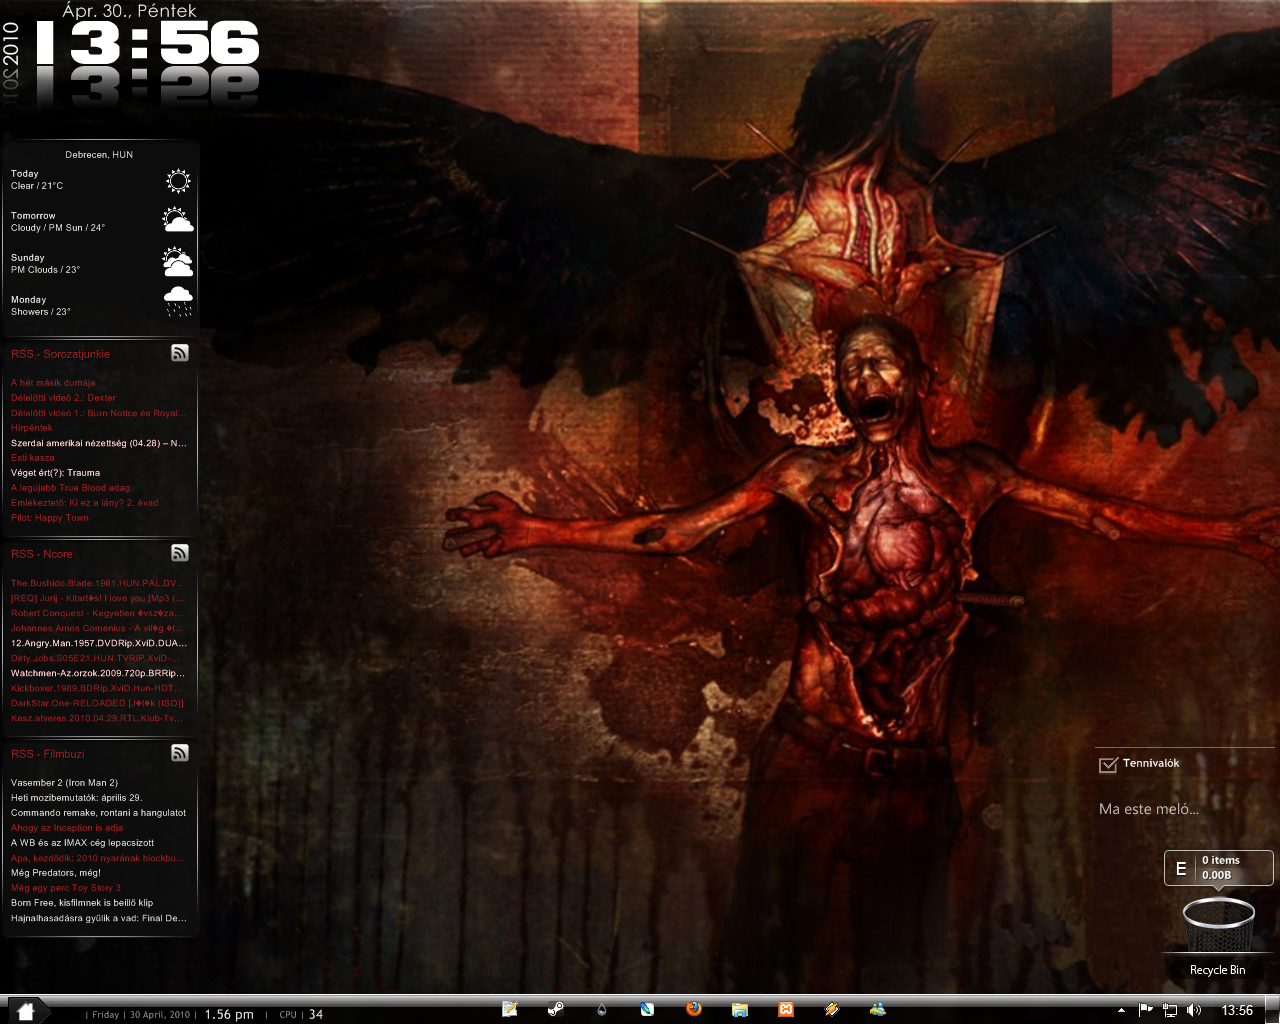The image size is (1280, 1024).
Task: Click the large 13:56 clock widget
Action: (x=148, y=45)
